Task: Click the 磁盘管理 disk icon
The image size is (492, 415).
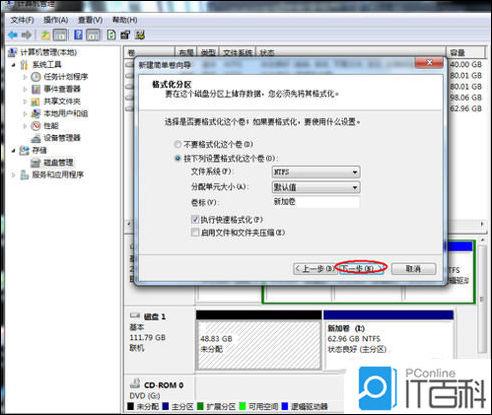Action: click(36, 163)
